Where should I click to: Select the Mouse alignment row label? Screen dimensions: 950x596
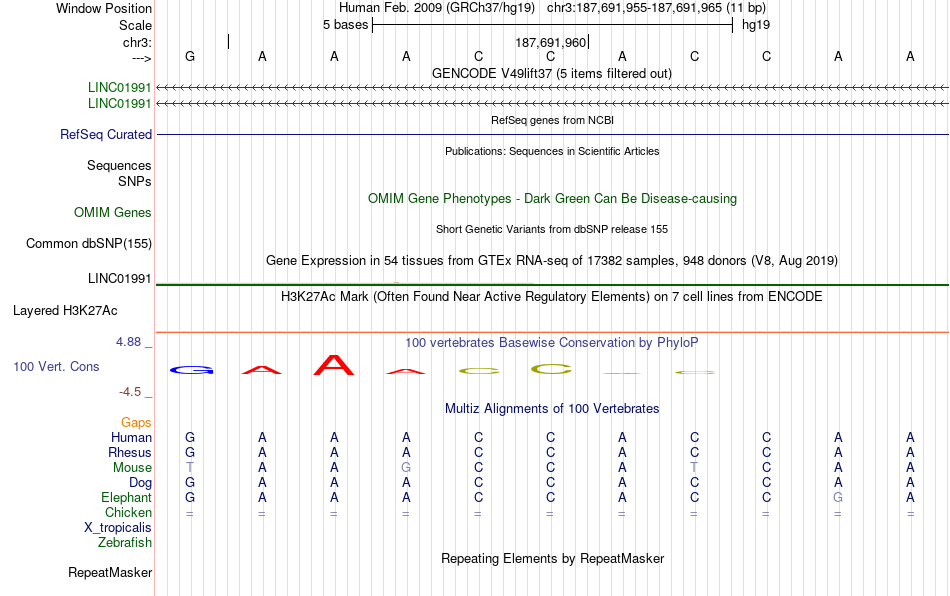pyautogui.click(x=132, y=468)
